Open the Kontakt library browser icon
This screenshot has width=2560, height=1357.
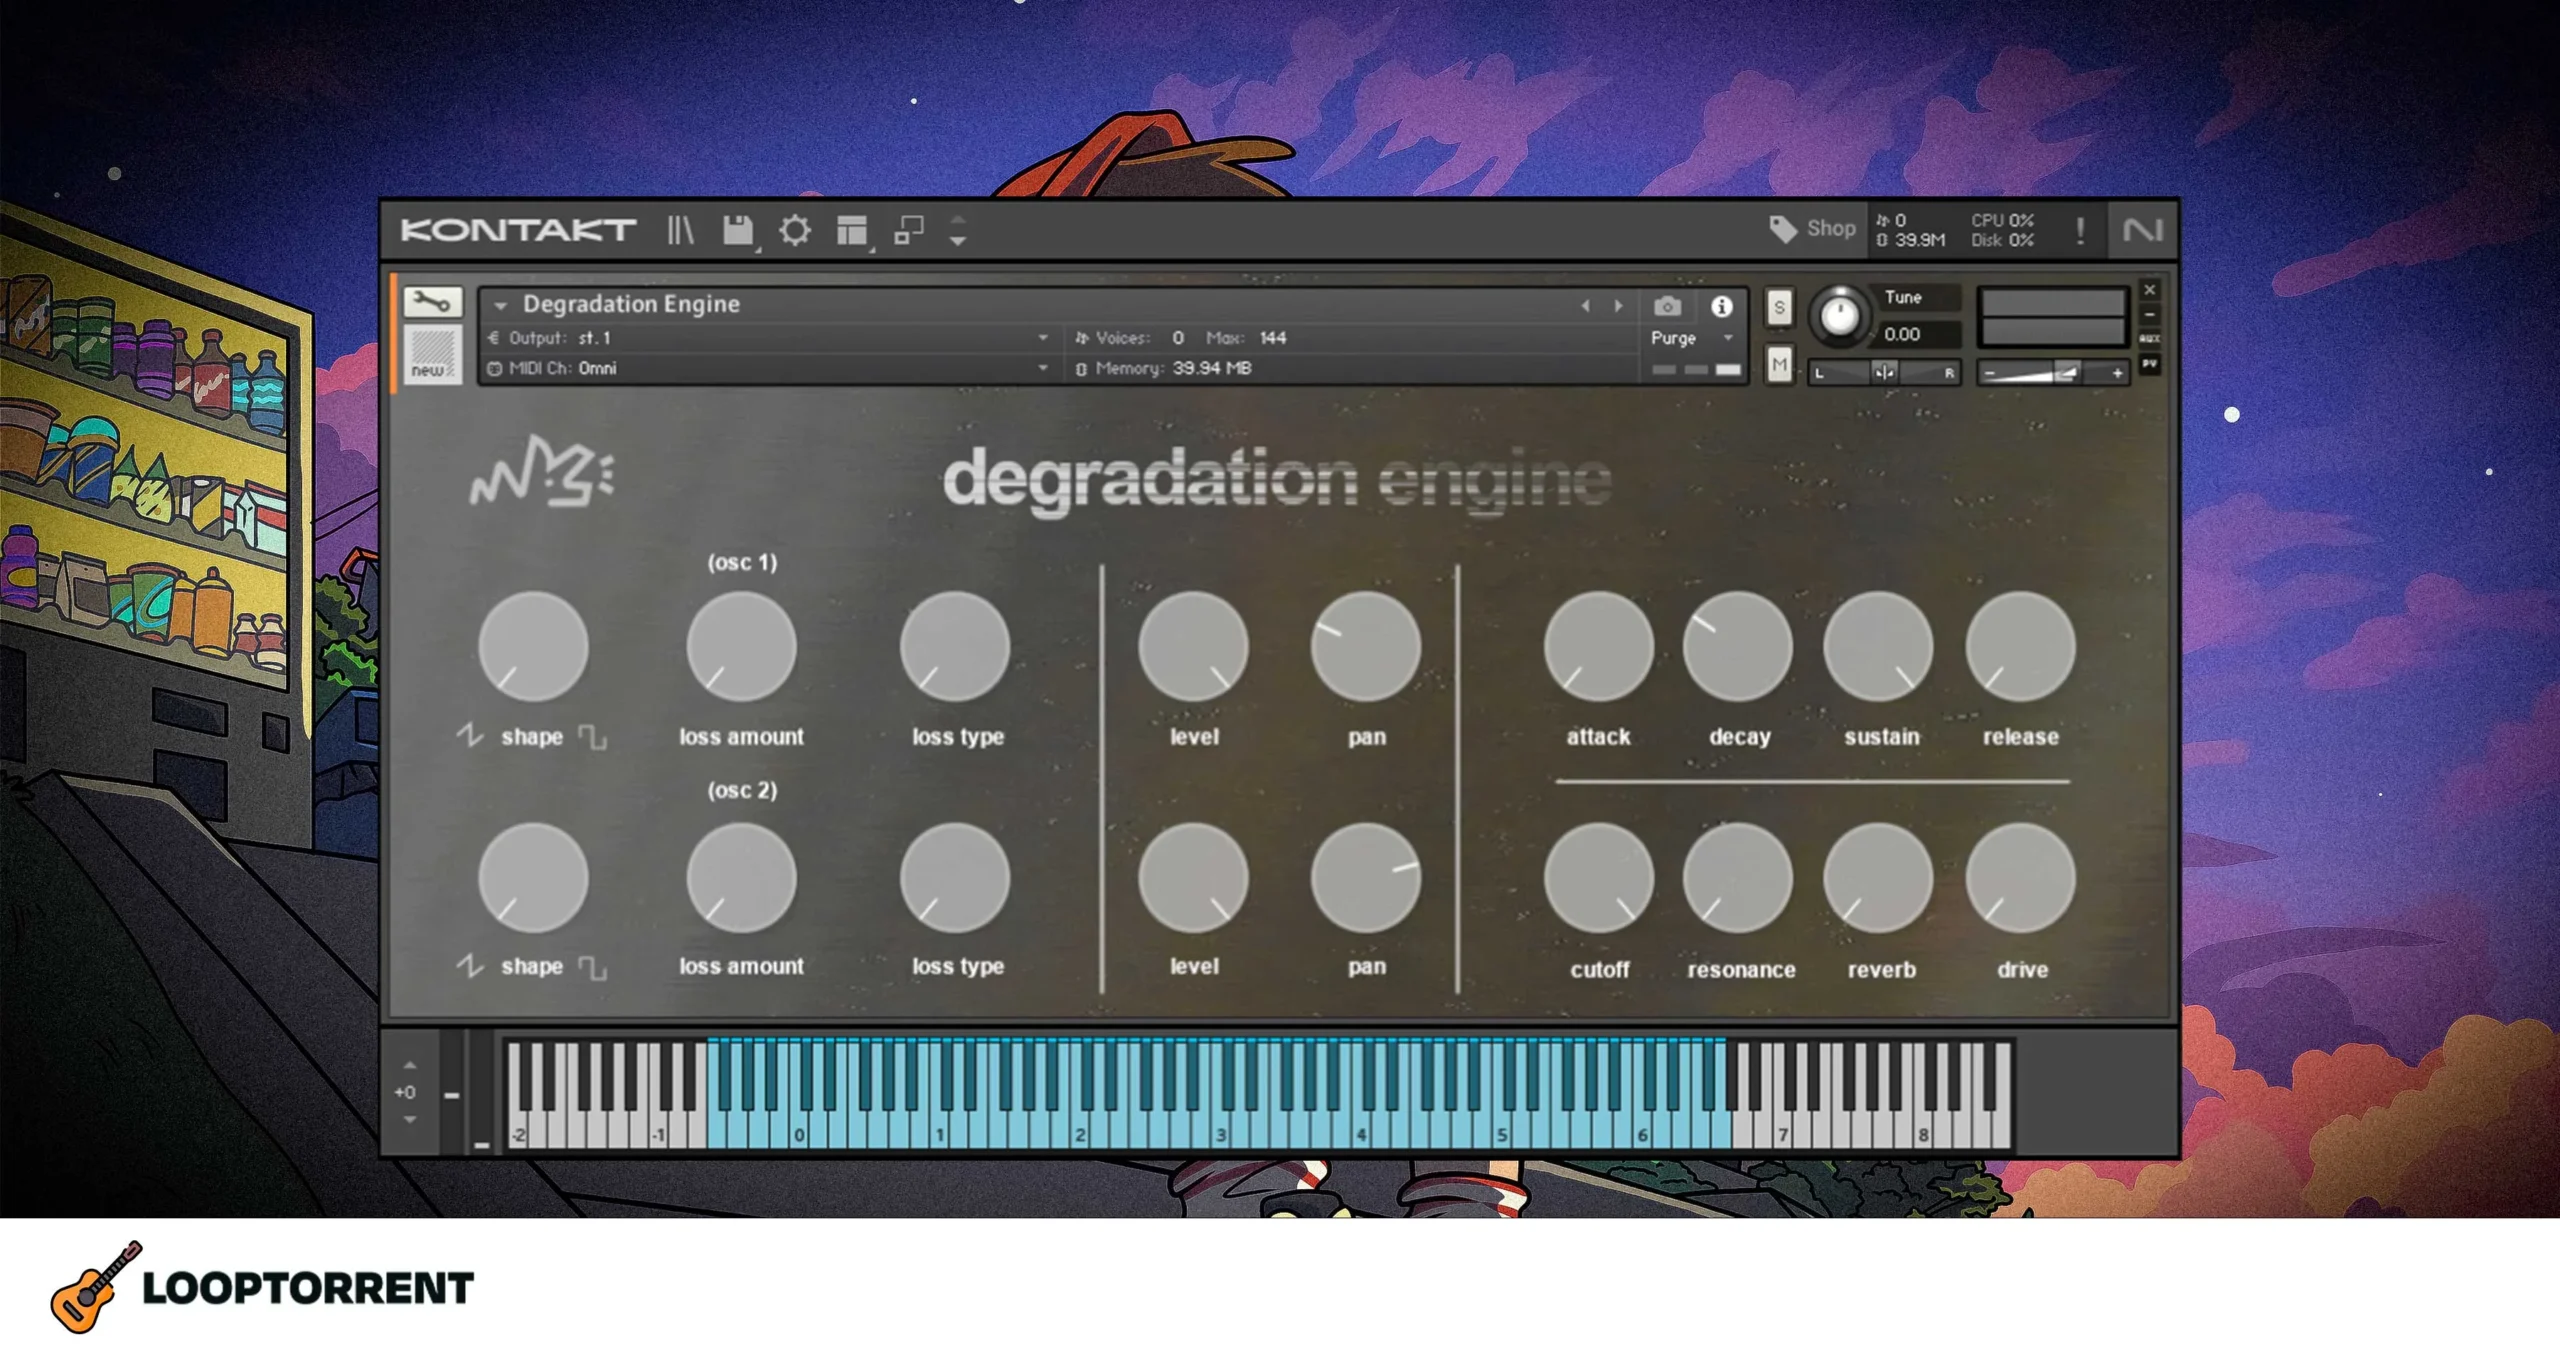(680, 230)
